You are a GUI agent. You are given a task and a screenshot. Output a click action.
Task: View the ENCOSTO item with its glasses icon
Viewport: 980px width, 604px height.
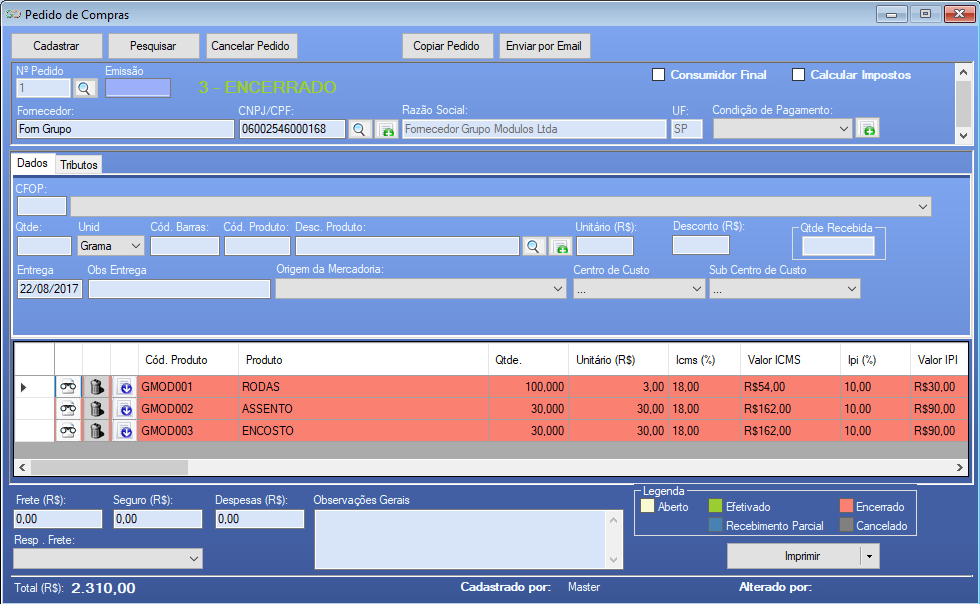tap(68, 431)
